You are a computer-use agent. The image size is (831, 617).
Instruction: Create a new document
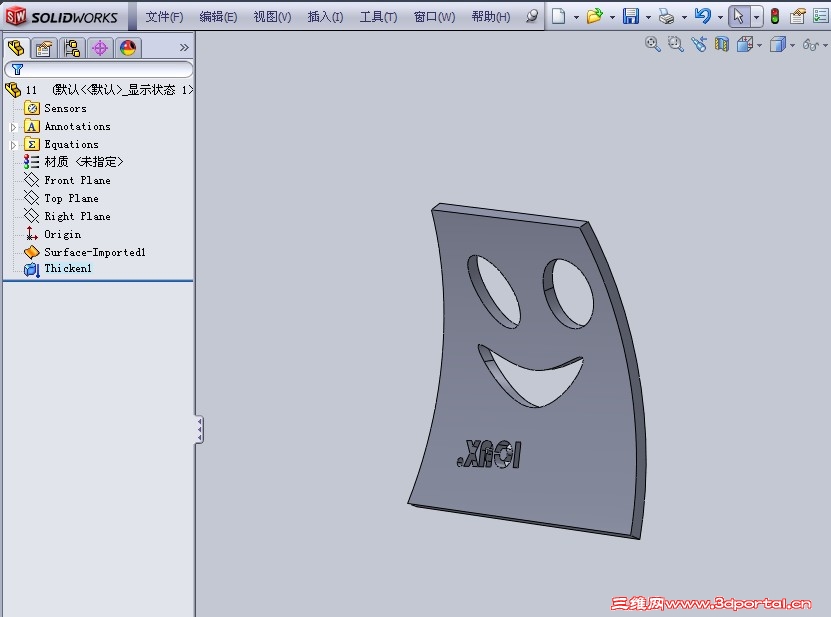[x=558, y=16]
